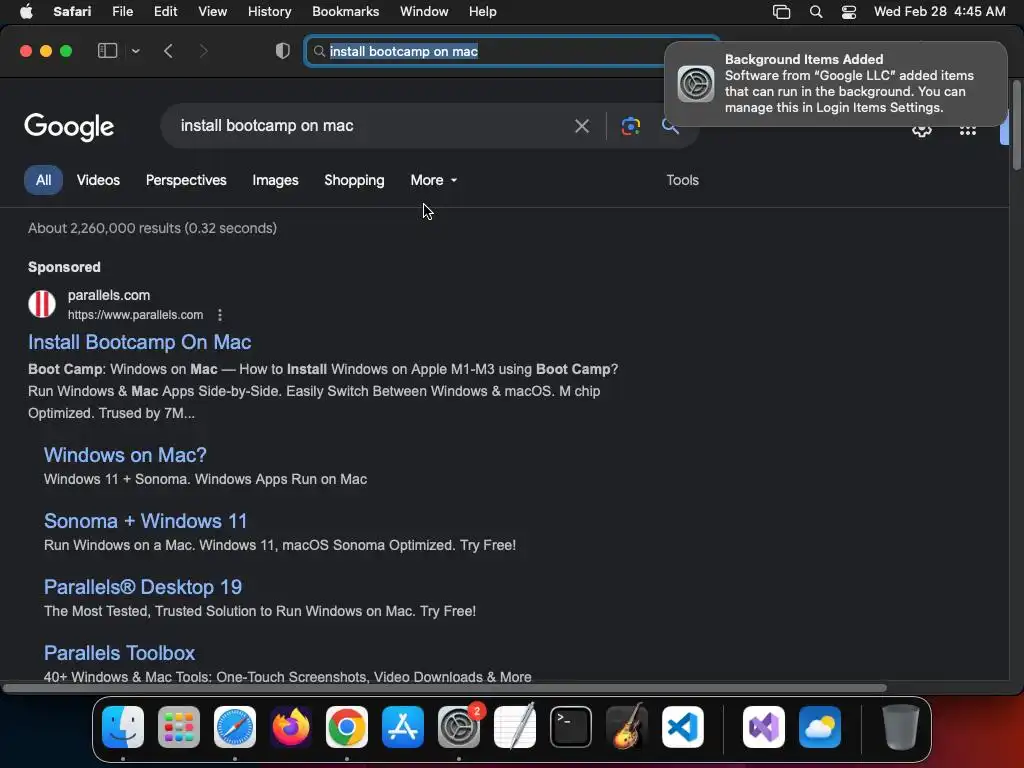Viewport: 1024px width, 768px height.
Task: Open the History menu
Action: coord(269,11)
